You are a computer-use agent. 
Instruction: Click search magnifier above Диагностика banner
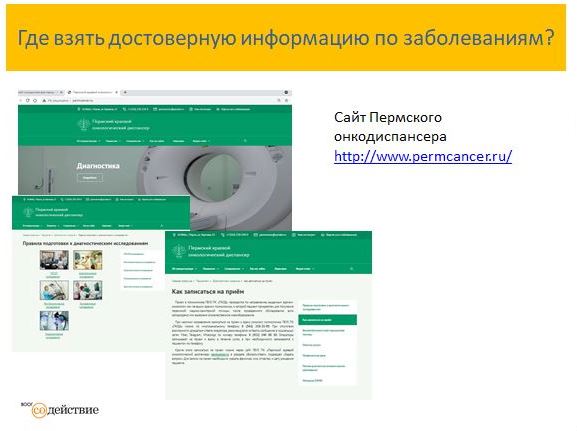(245, 141)
